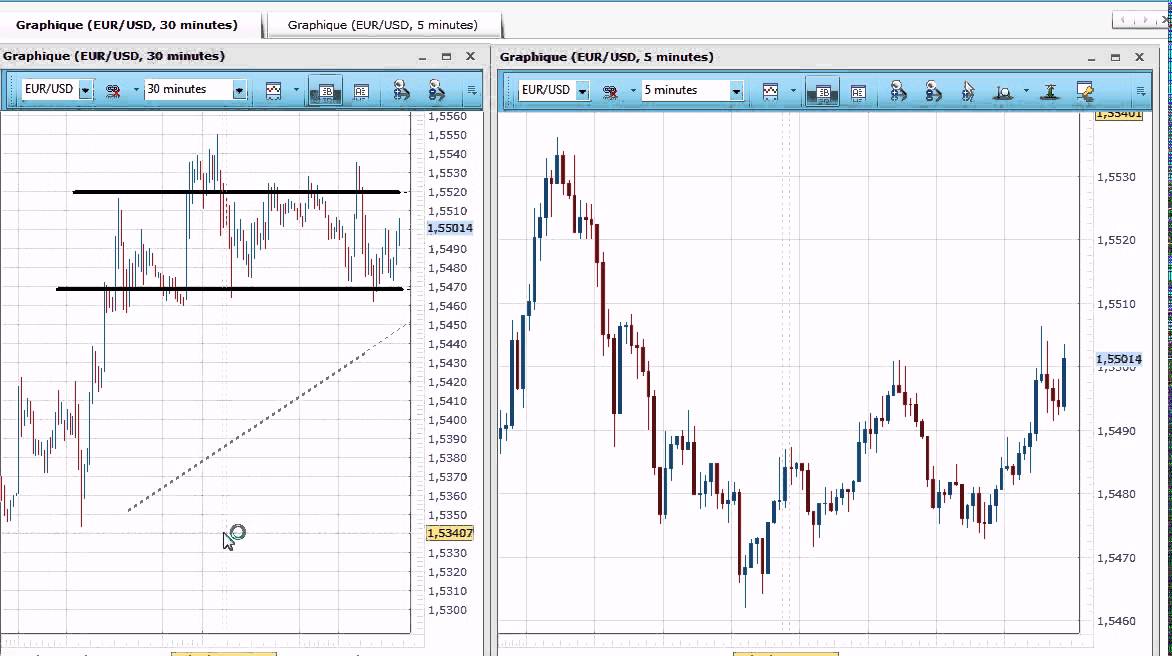Maximize the 30 minutes chart window
The height and width of the screenshot is (656, 1172).
point(446,57)
